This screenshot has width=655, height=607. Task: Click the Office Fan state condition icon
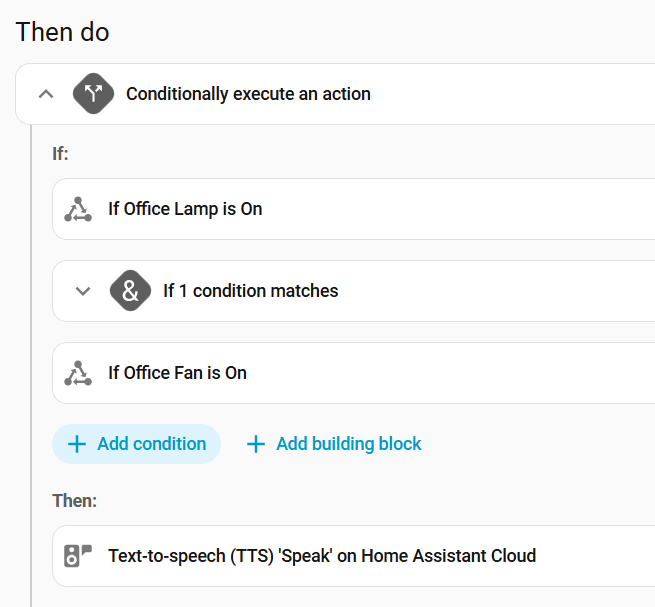click(x=78, y=373)
